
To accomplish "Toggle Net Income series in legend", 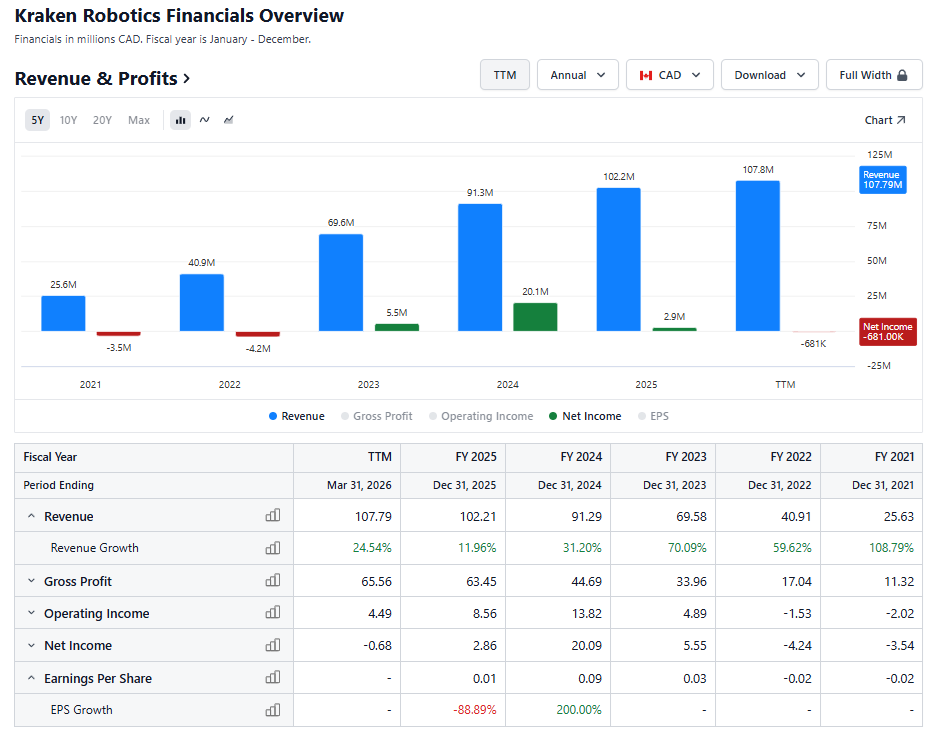I will [x=585, y=416].
